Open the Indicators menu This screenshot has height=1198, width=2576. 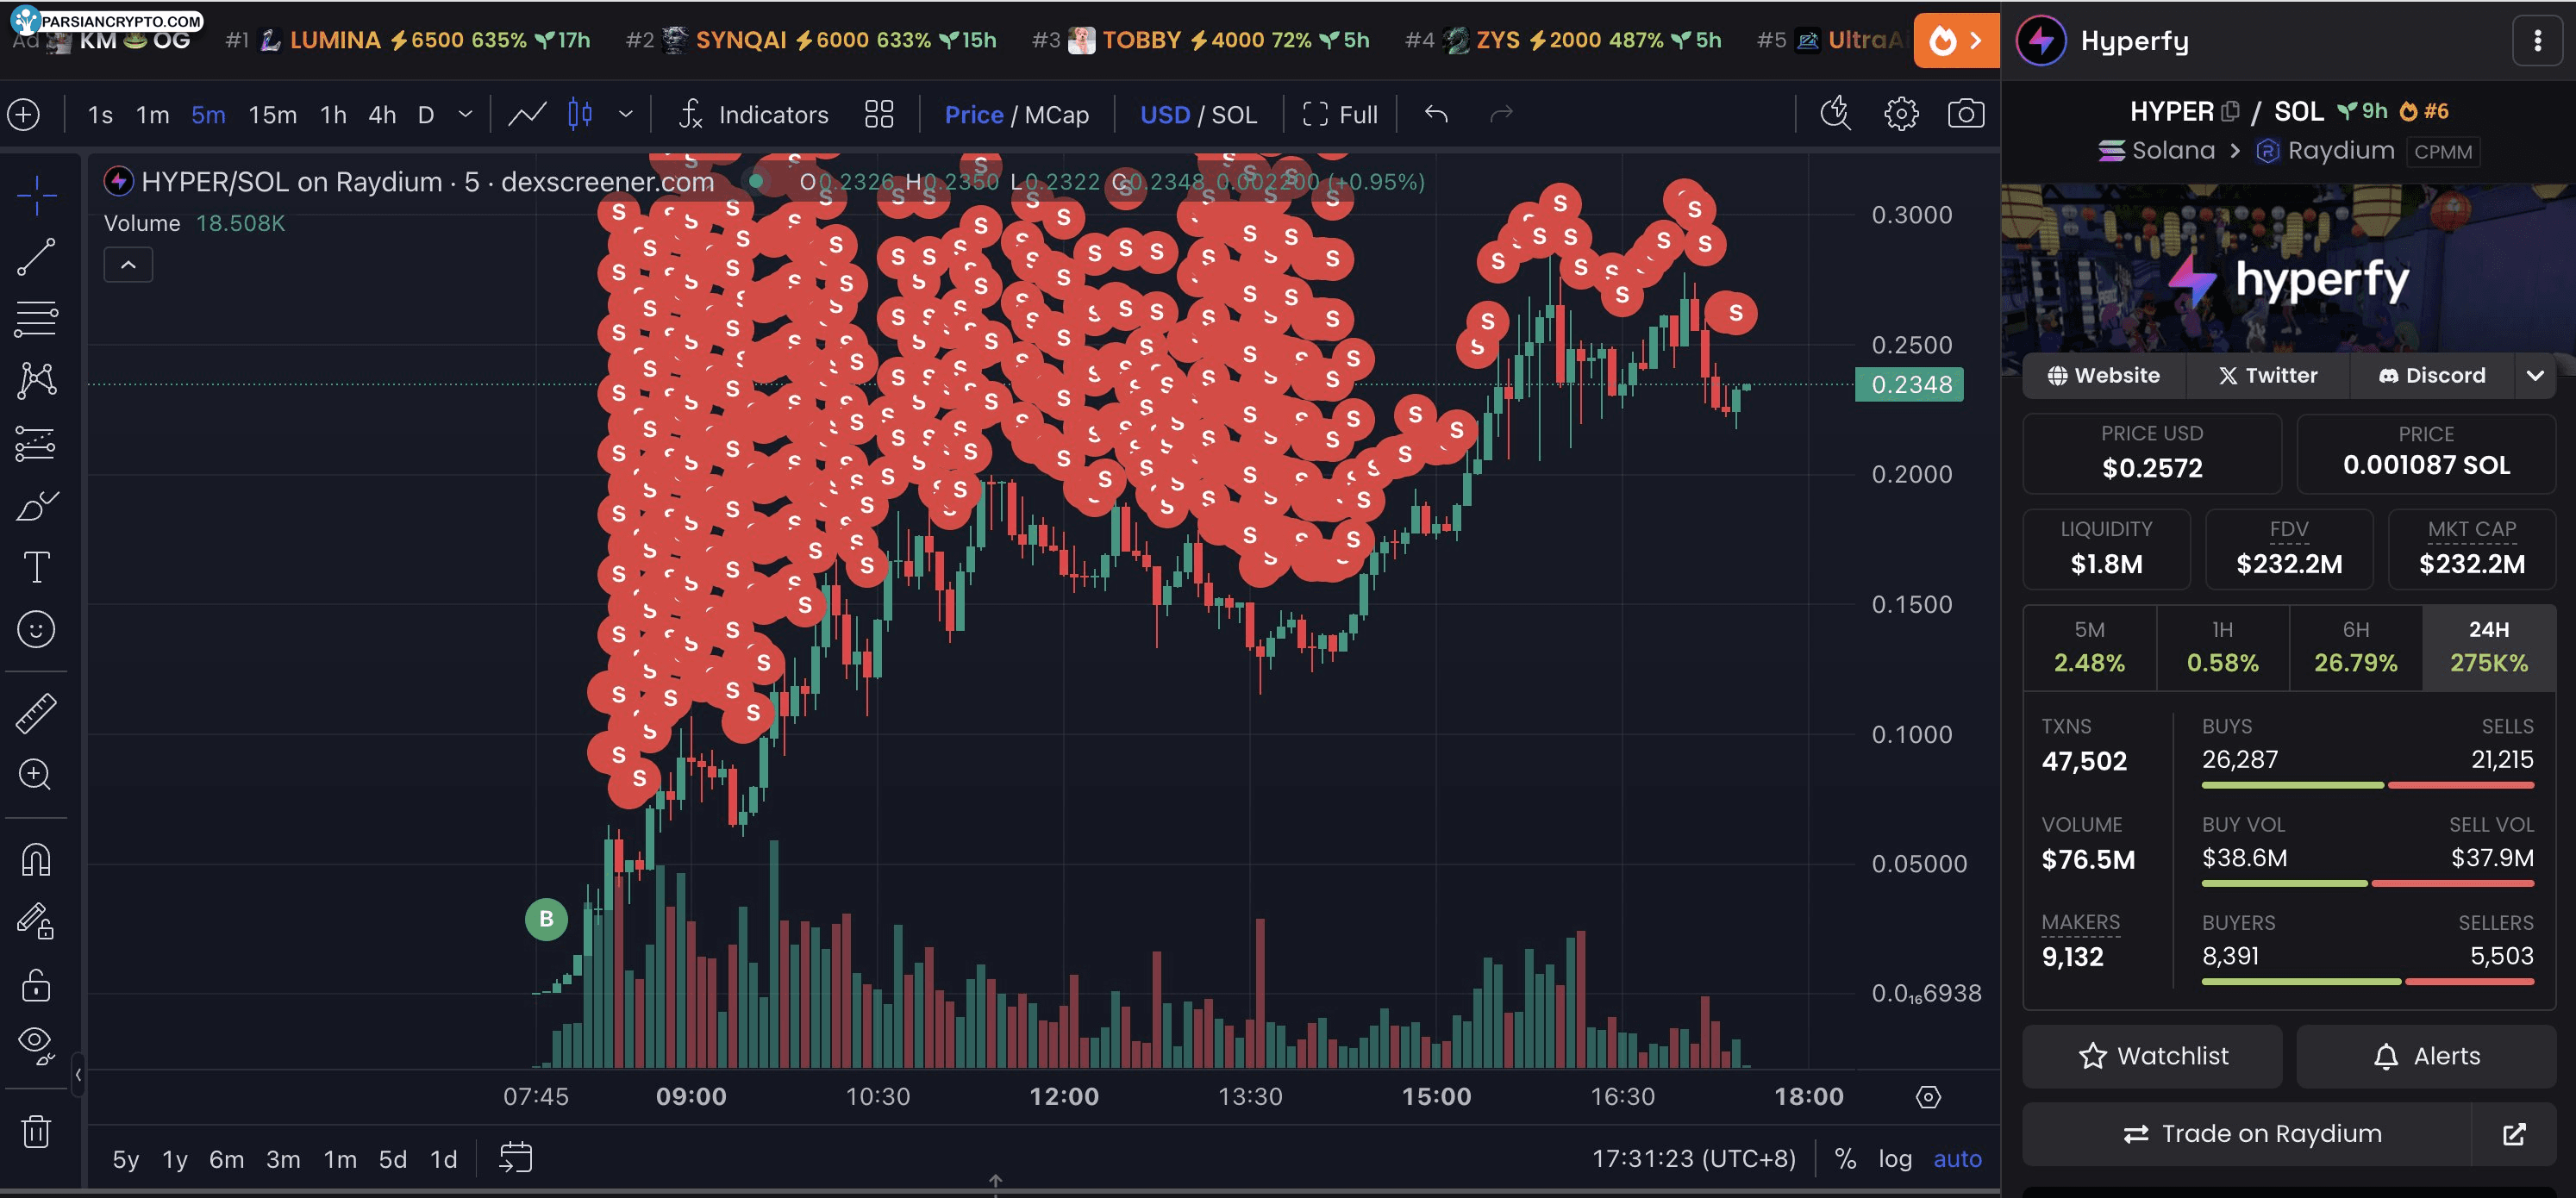(754, 115)
